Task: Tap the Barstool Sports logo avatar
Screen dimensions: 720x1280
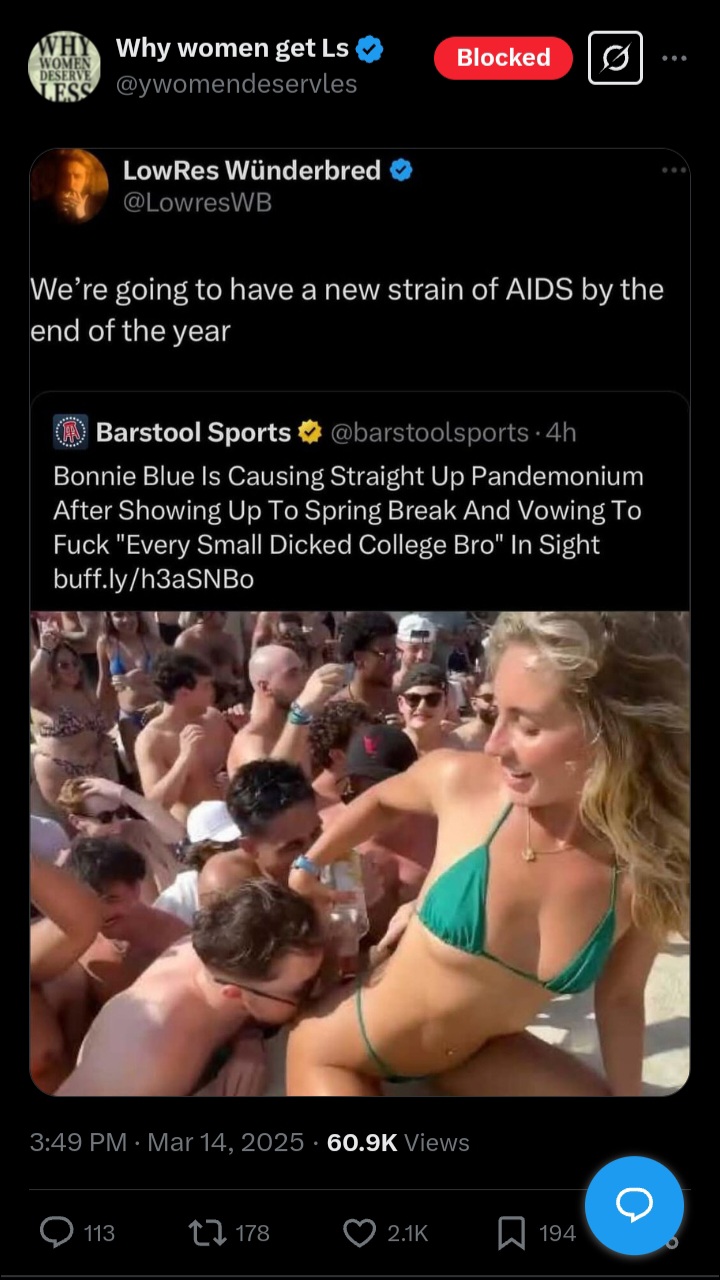Action: tap(70, 433)
